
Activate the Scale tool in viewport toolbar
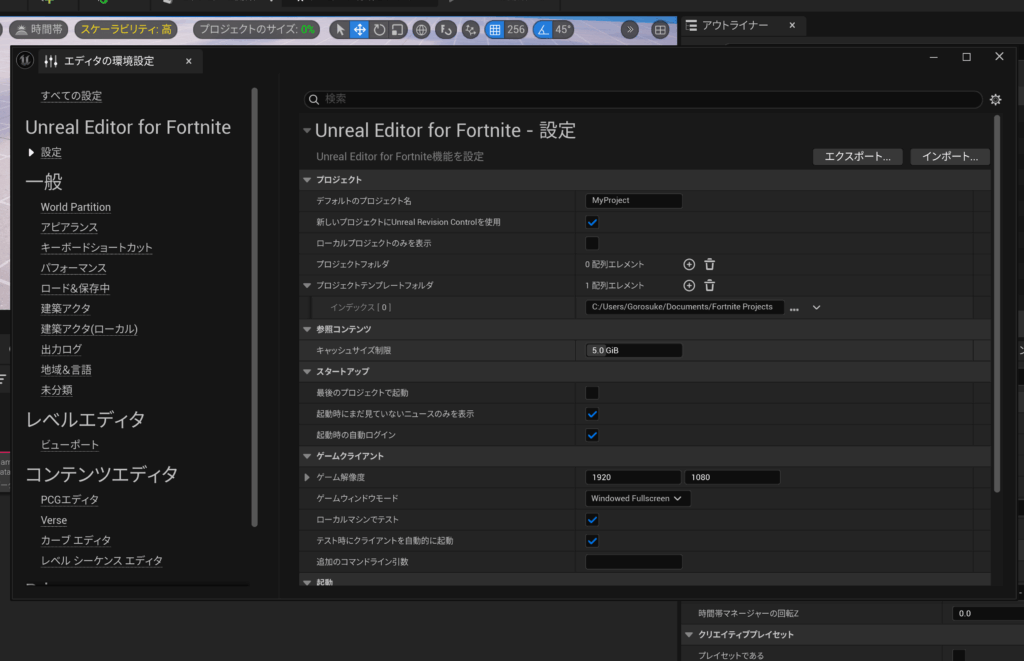click(398, 29)
